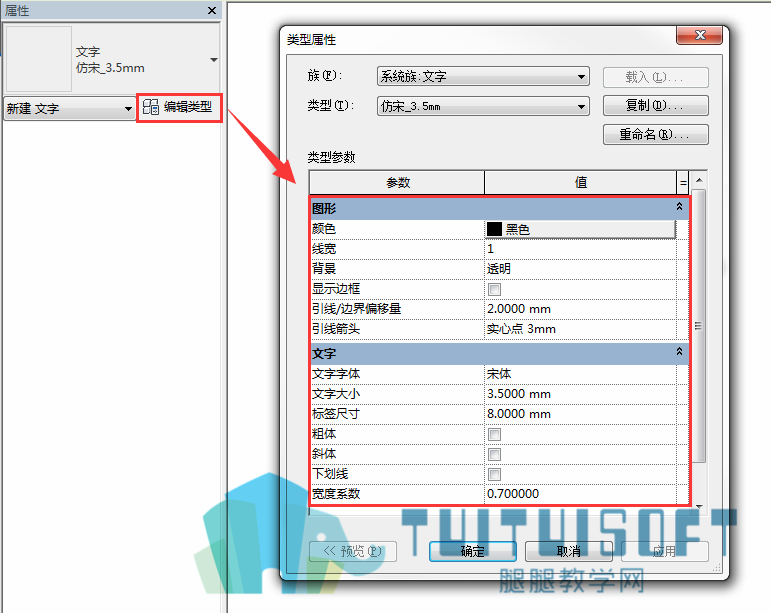Viewport: 771px width, 613px height.
Task: Select the 文字字体 parameter label
Action: 336,374
